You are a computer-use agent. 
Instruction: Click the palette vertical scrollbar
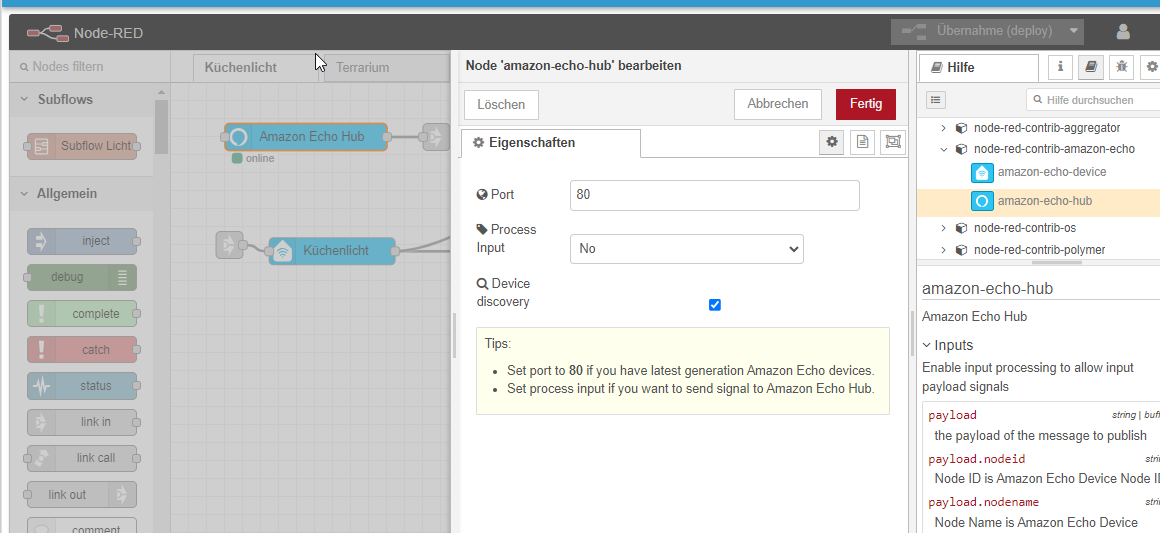click(161, 126)
